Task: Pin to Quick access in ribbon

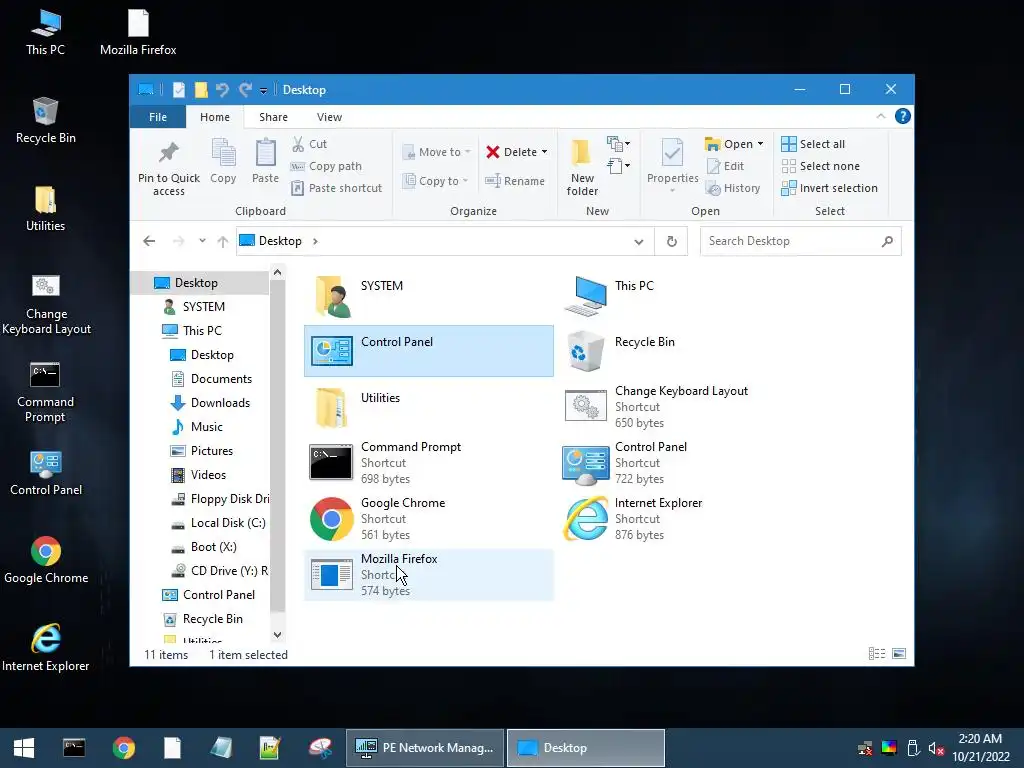Action: pos(168,167)
